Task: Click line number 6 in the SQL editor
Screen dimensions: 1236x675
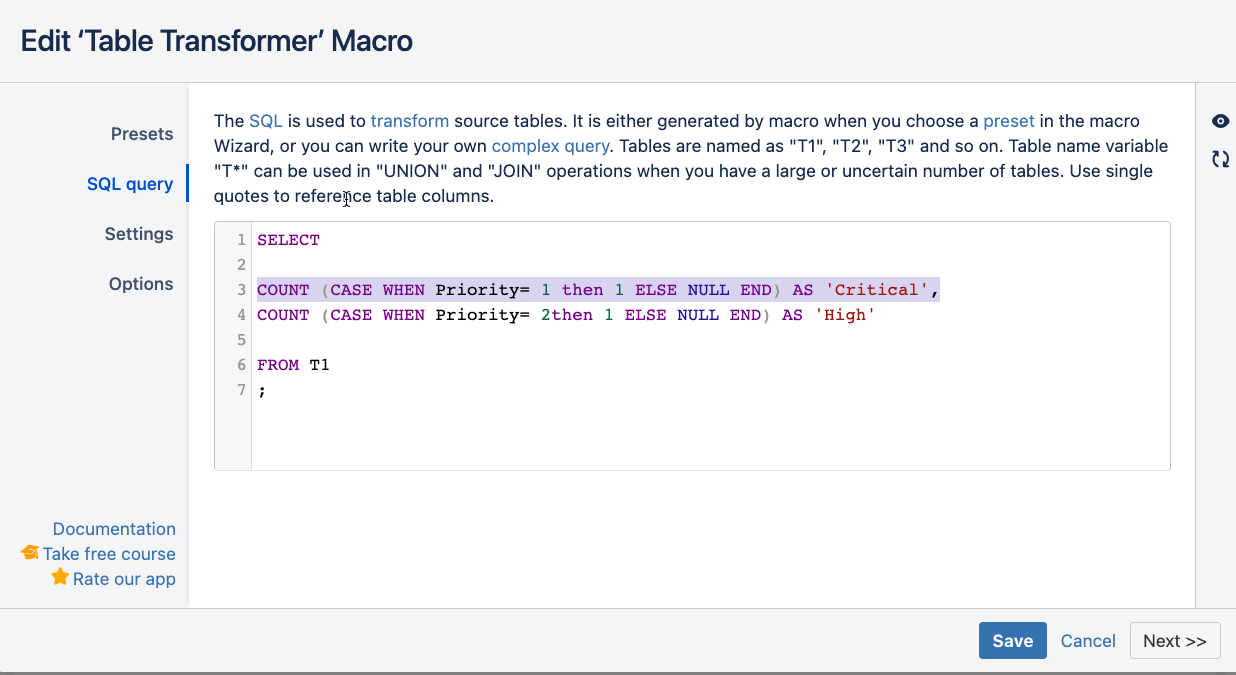Action: tap(241, 364)
